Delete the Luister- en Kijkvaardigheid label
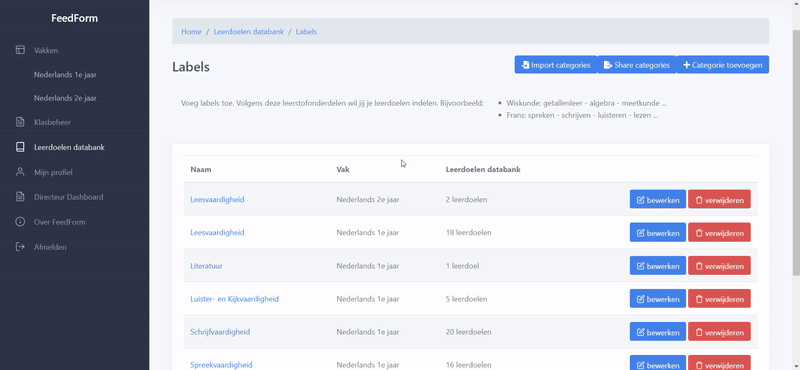This screenshot has height=370, width=800. coord(719,299)
